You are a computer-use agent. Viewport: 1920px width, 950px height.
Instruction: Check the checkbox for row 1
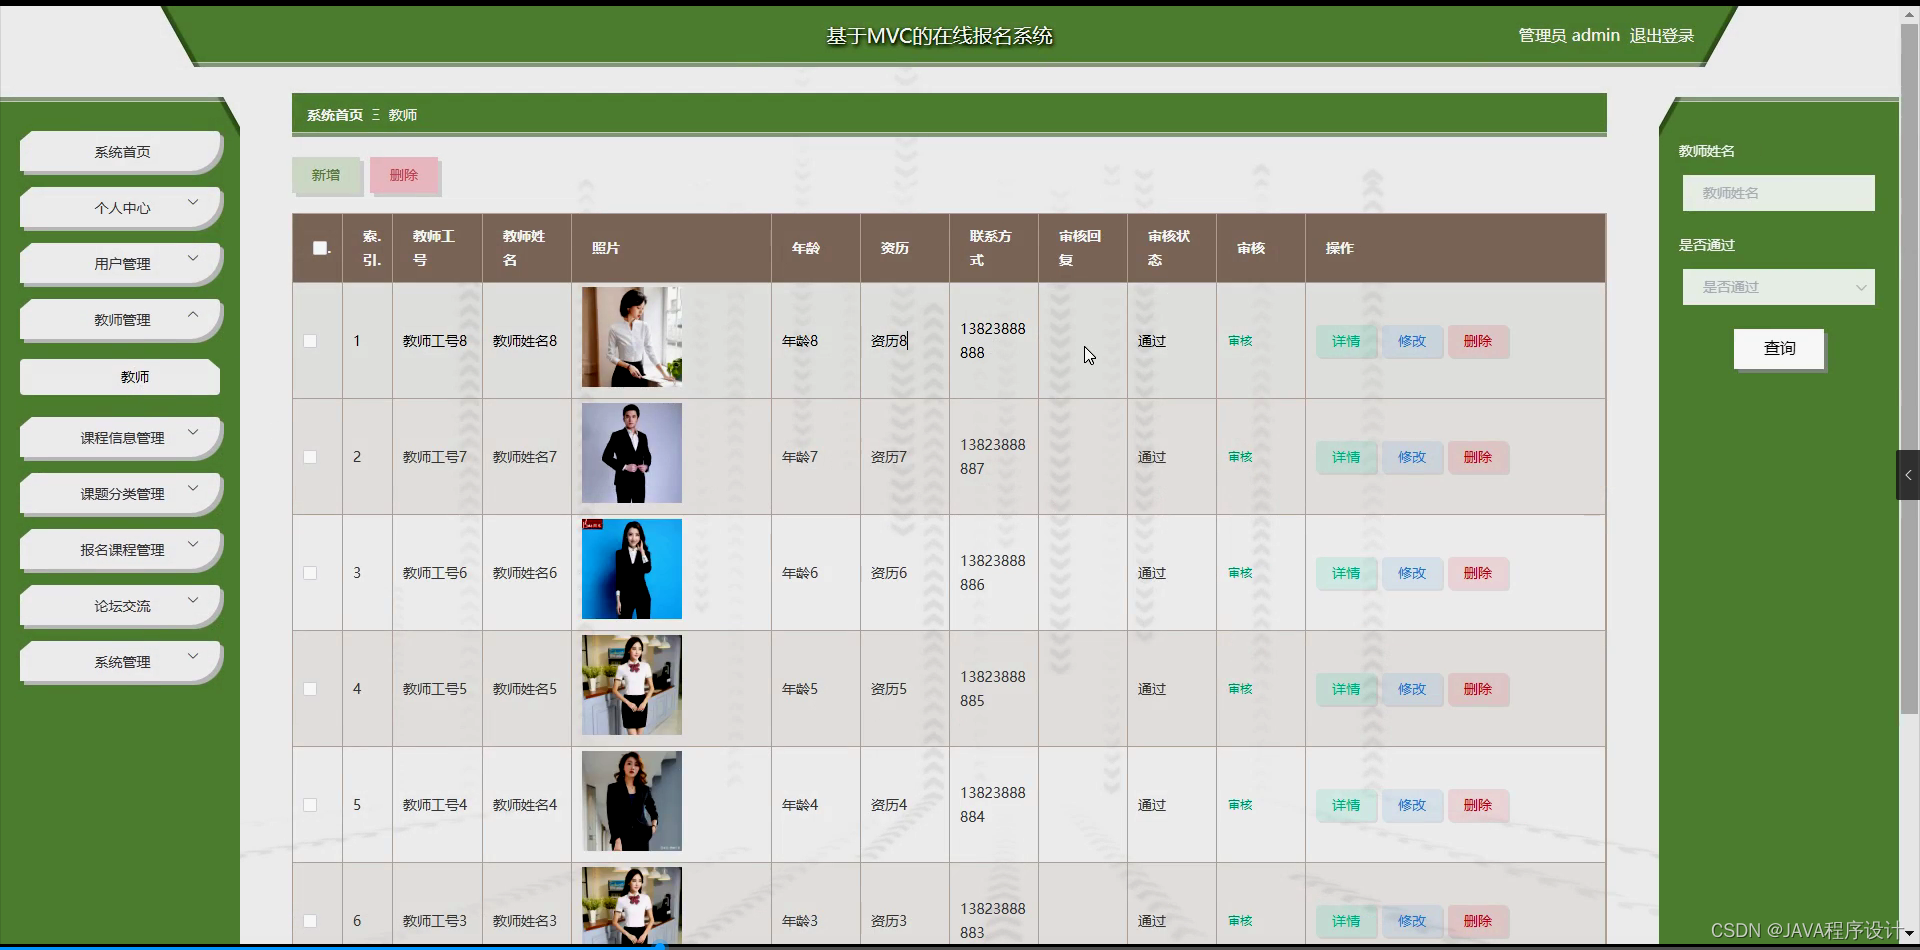pos(310,341)
